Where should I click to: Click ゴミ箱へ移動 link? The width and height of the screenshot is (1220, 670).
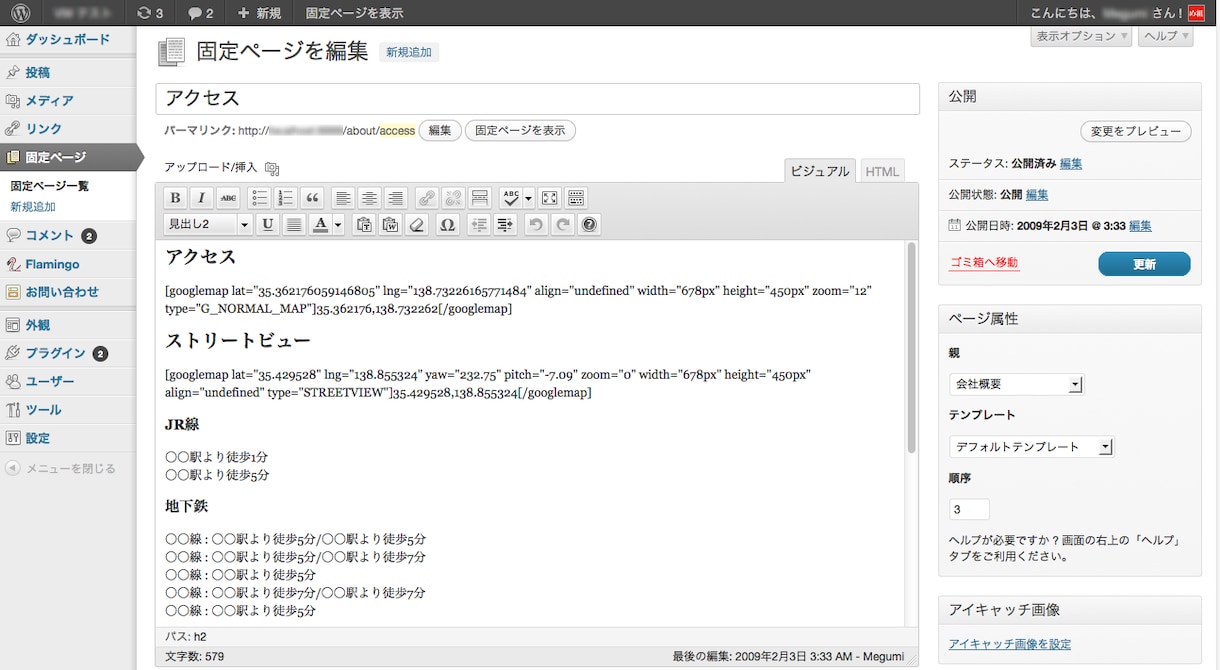tap(984, 263)
